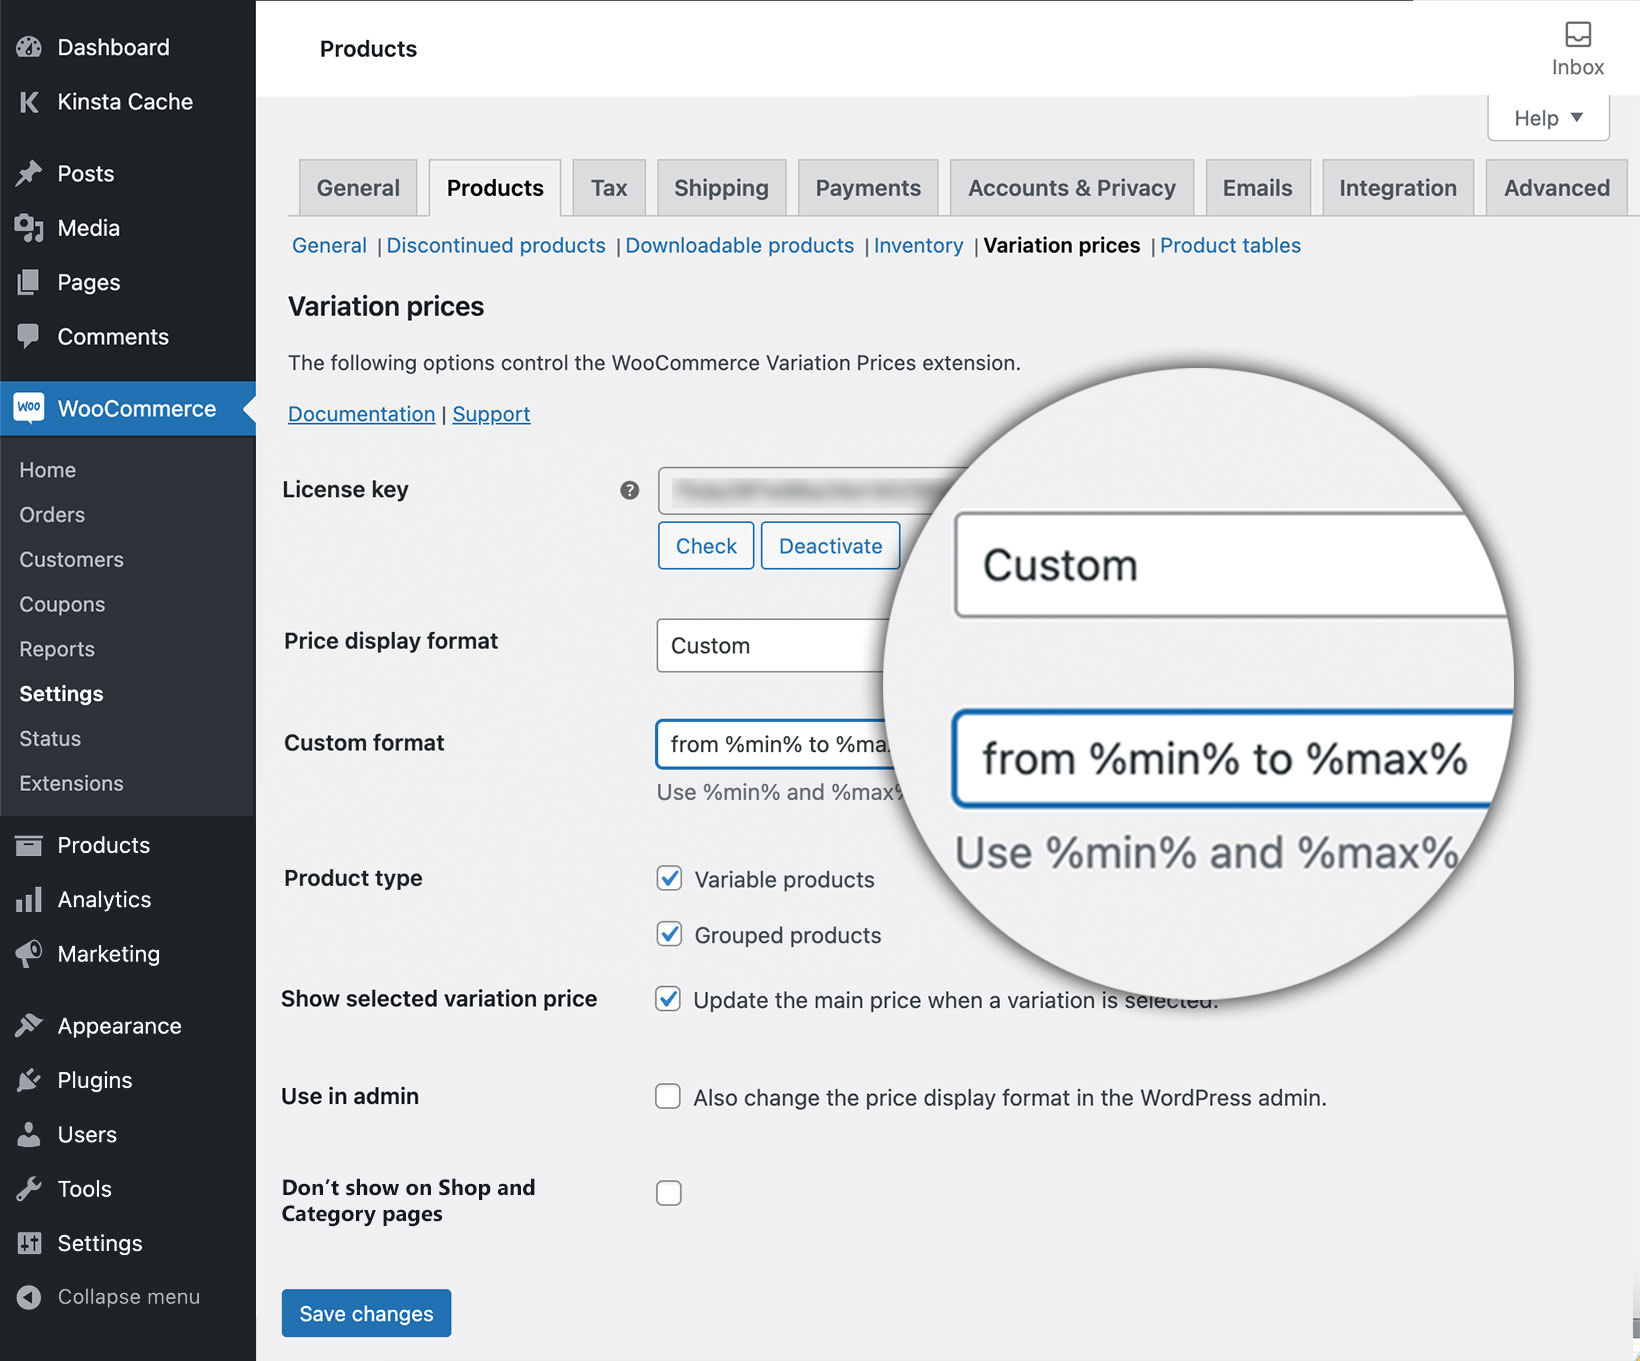Screen dimensions: 1640x1361
Task: Click the Kinsta Cache K icon
Action: (x=29, y=102)
